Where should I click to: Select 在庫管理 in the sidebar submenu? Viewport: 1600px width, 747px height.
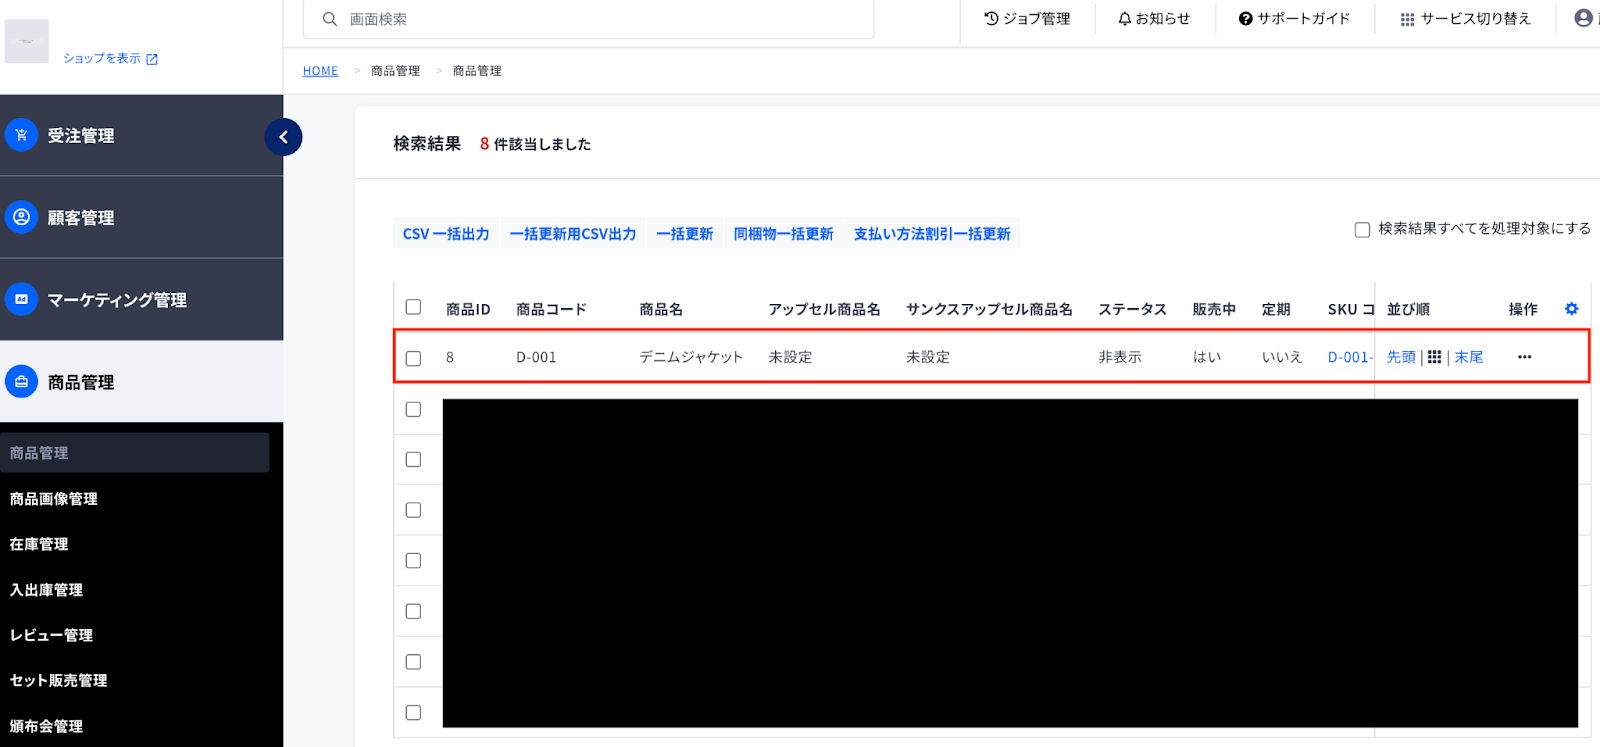39,544
